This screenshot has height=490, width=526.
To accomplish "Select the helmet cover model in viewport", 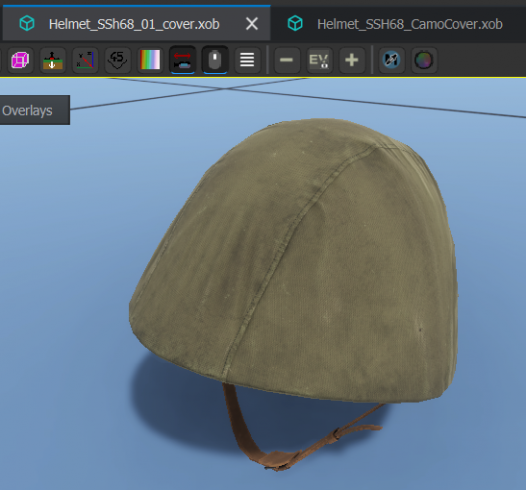I will tap(294, 258).
